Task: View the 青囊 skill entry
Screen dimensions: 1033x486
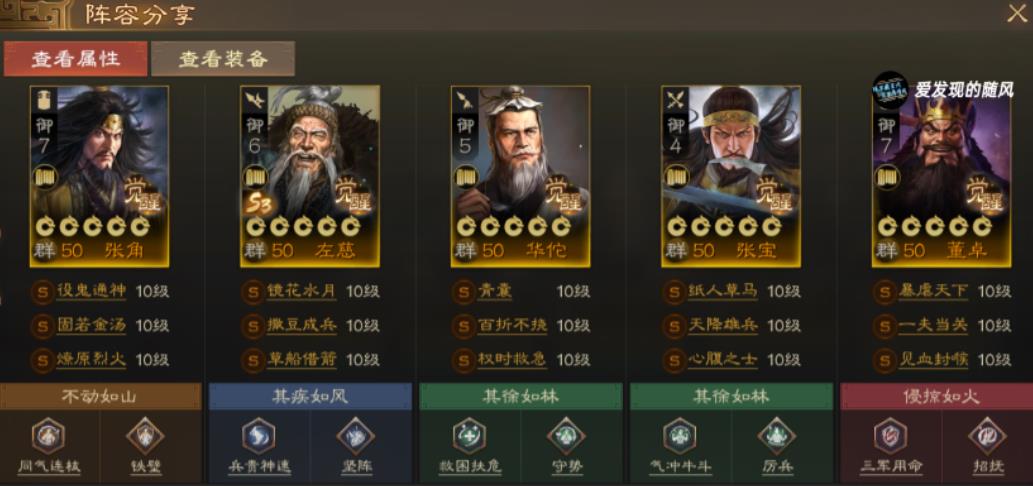Action: point(495,291)
